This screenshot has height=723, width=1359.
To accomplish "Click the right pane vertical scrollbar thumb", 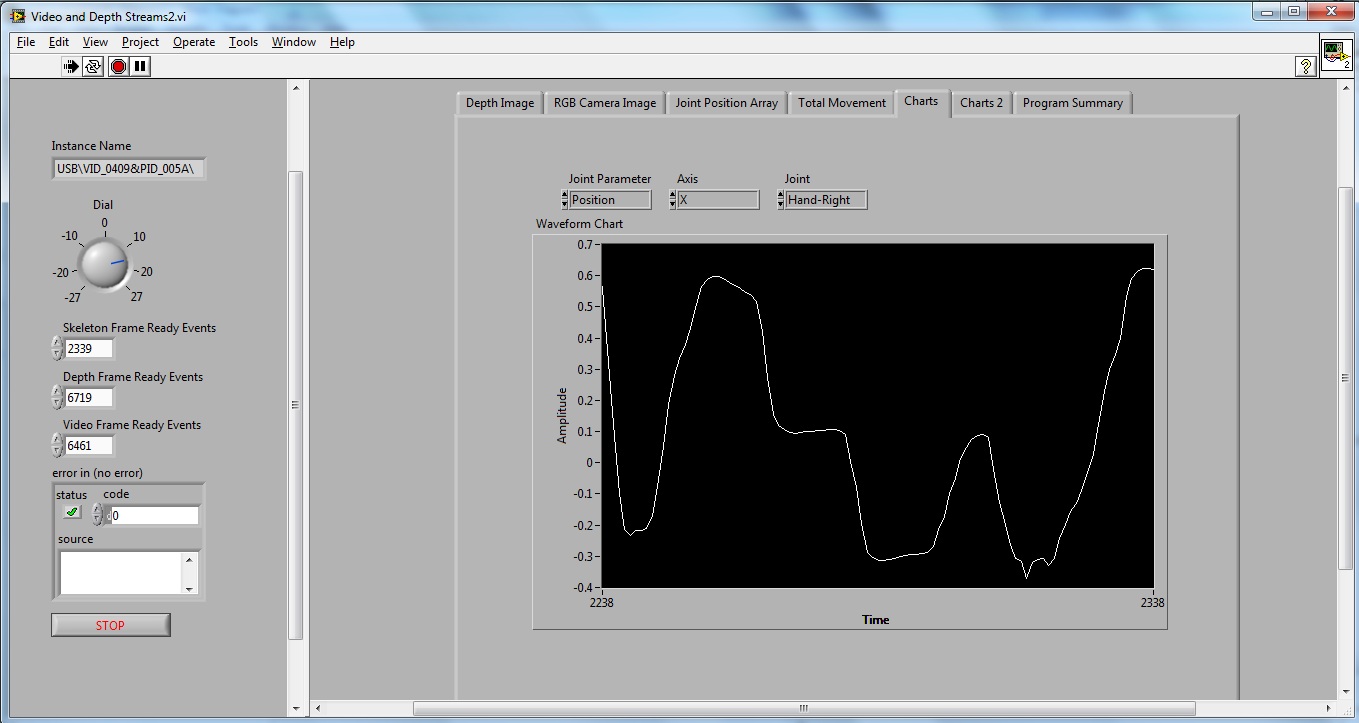I will click(x=1345, y=377).
